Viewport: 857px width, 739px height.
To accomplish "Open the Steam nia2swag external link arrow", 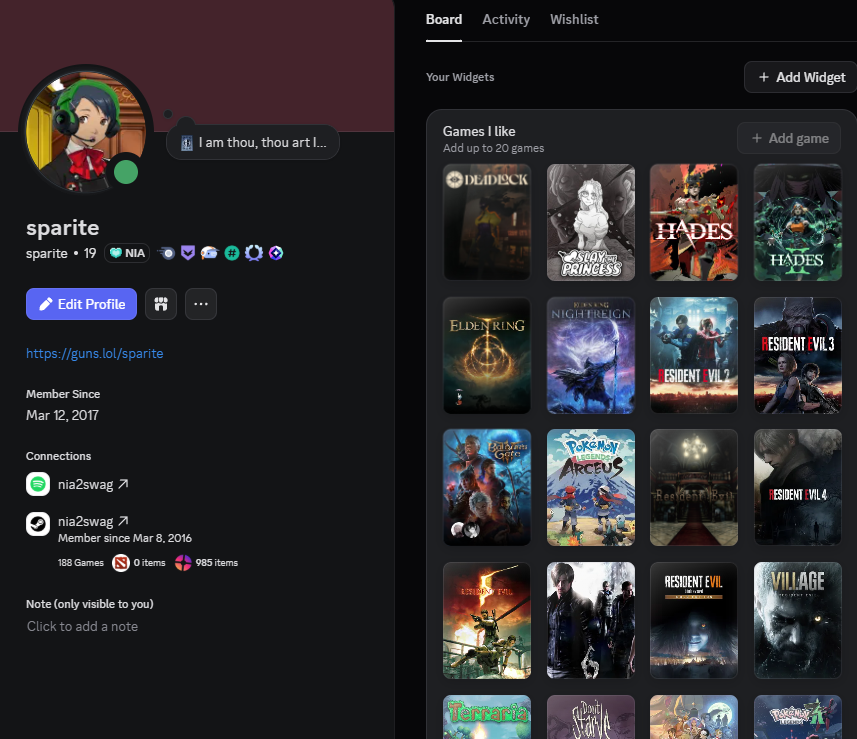I will pyautogui.click(x=124, y=521).
